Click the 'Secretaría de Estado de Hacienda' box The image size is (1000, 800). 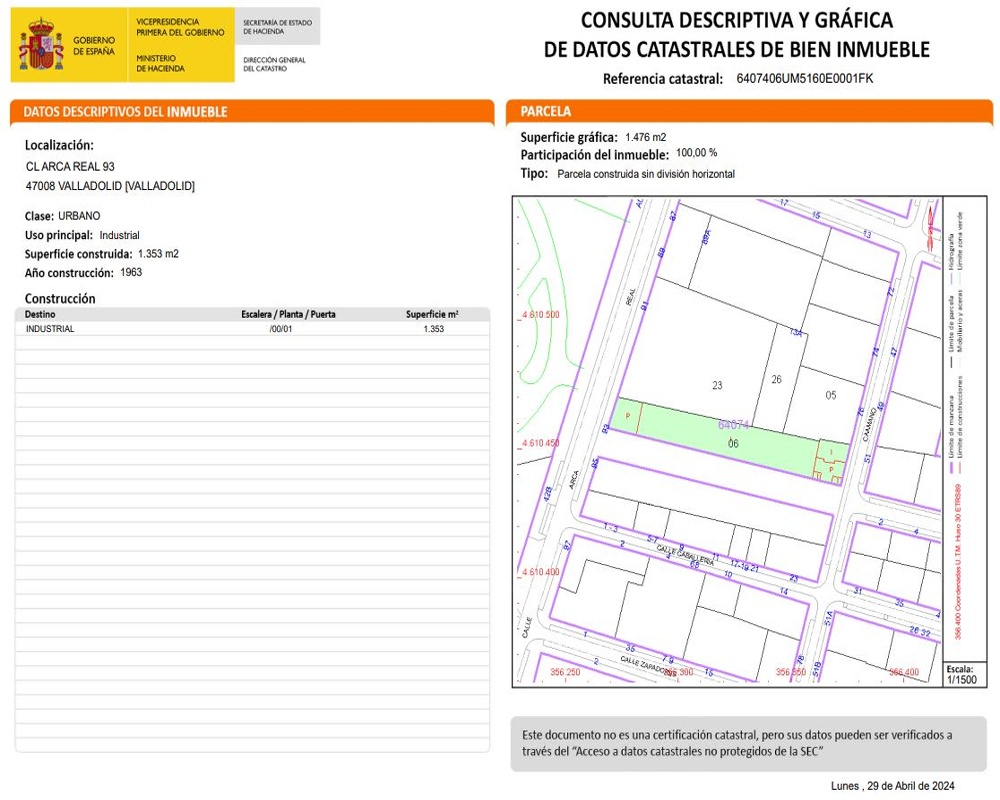277,26
